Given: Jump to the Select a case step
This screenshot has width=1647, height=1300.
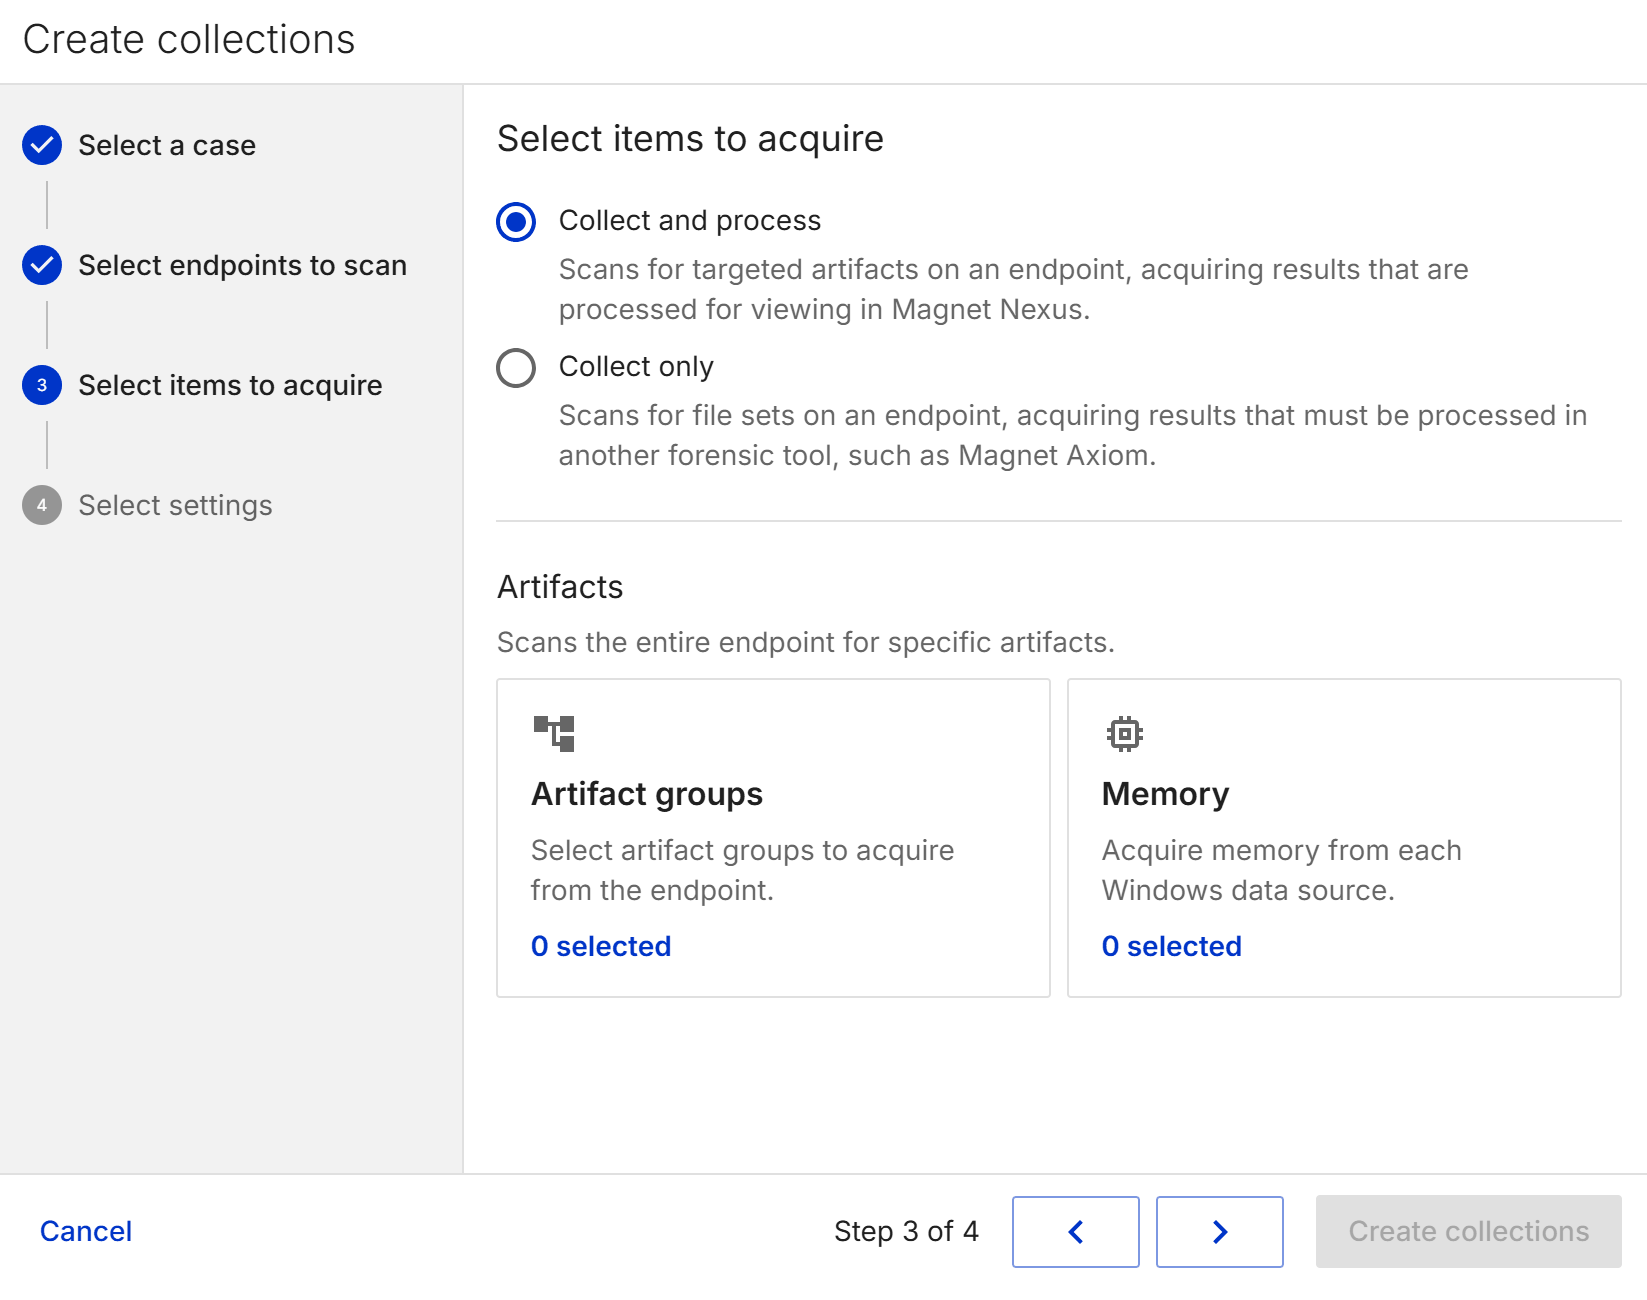Looking at the screenshot, I should [167, 145].
